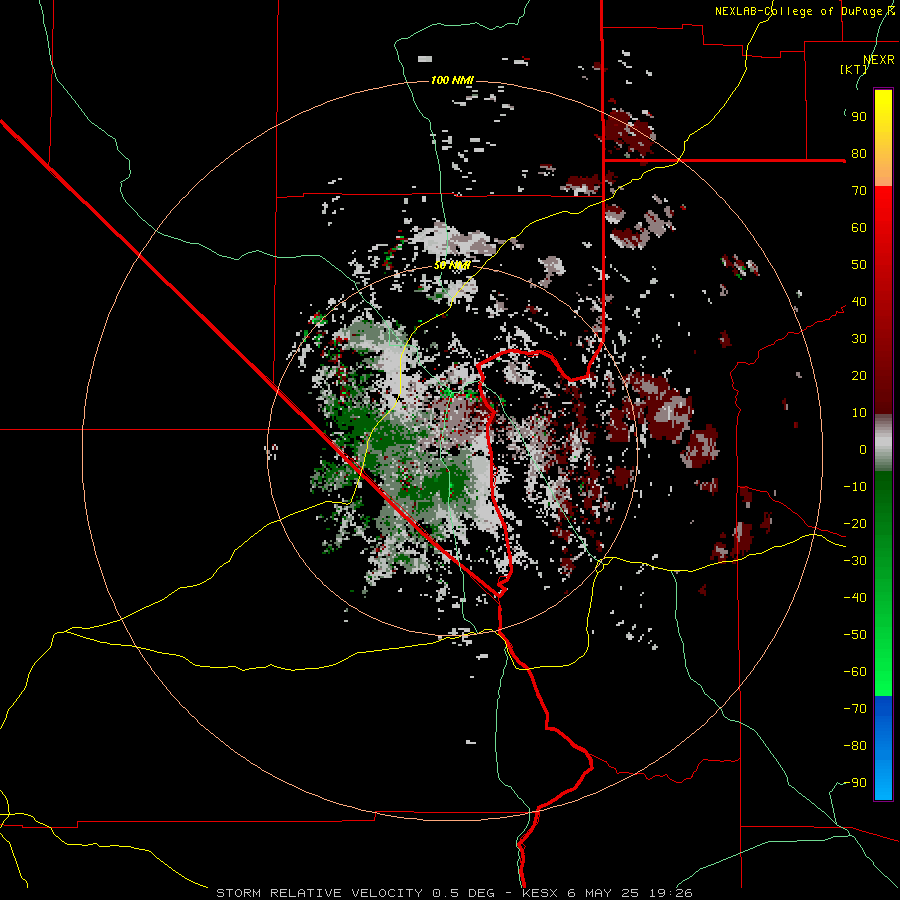The width and height of the screenshot is (900, 900).
Task: Click the "STORM RELATIVE VELOCITY 0.5 DEG" caption
Action: [355, 893]
